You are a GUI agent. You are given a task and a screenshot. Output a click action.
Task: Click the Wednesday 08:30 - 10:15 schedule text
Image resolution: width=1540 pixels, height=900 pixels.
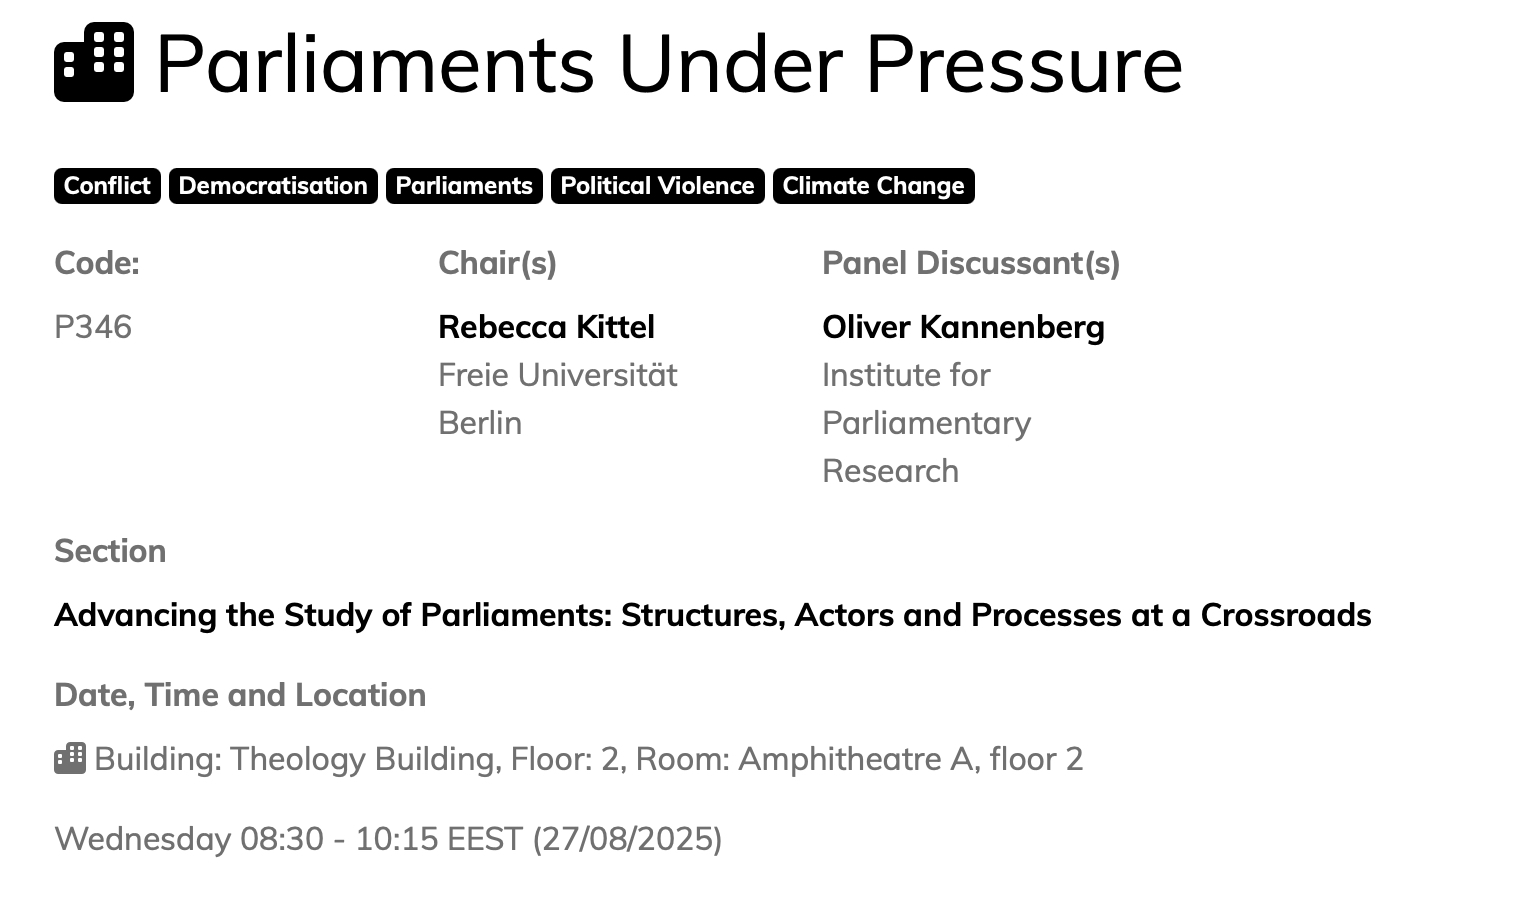click(x=388, y=838)
